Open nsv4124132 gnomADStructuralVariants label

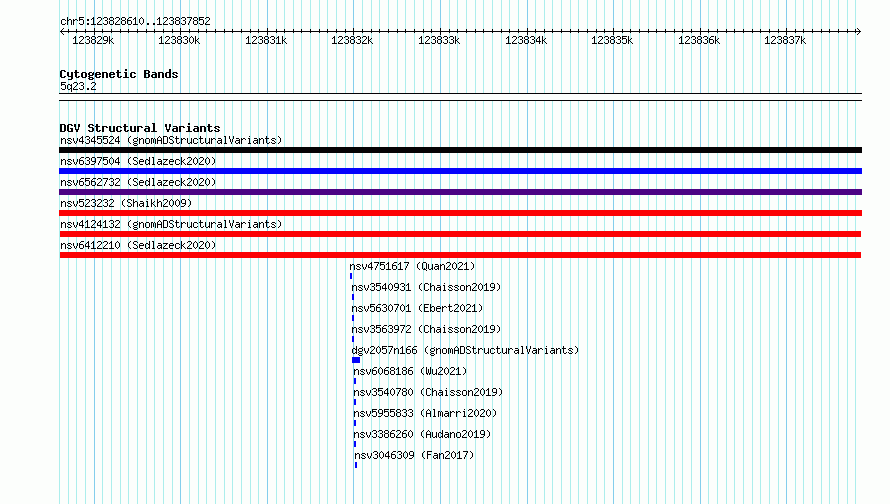[x=171, y=224]
